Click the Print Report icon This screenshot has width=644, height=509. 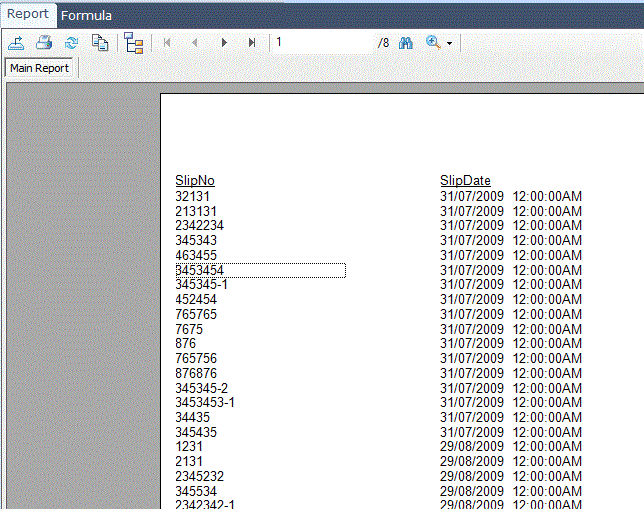point(44,43)
